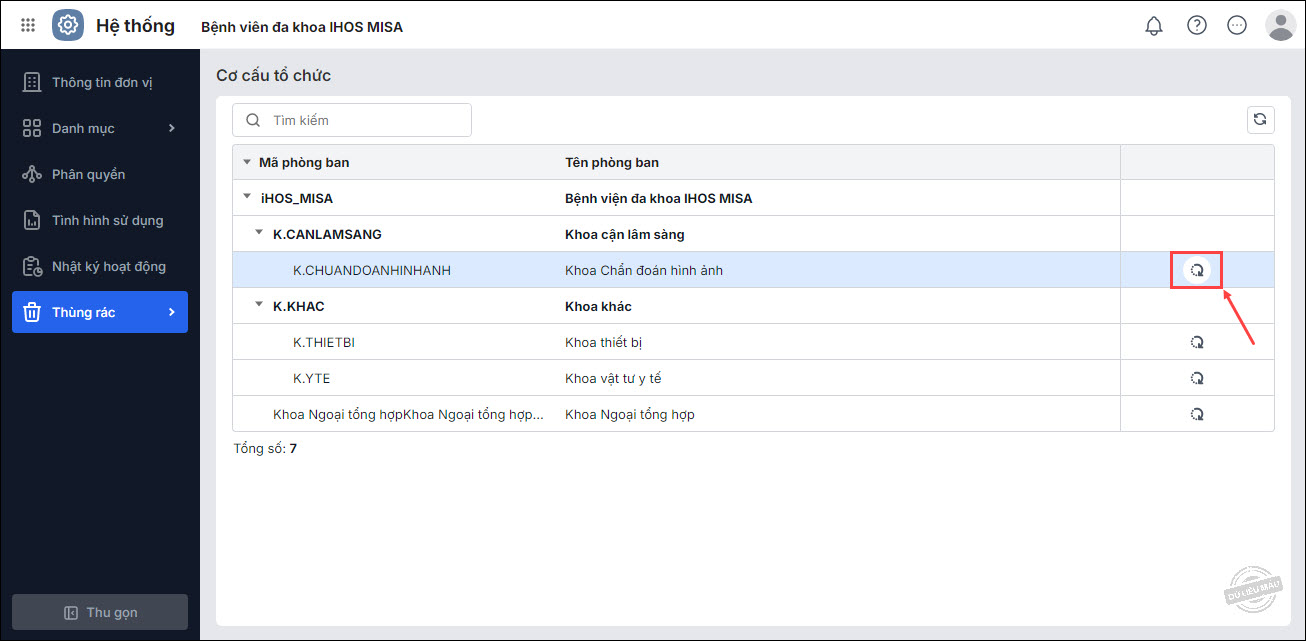The height and width of the screenshot is (641, 1306).
Task: Select the K.CANLAMSANG row
Action: coord(753,234)
